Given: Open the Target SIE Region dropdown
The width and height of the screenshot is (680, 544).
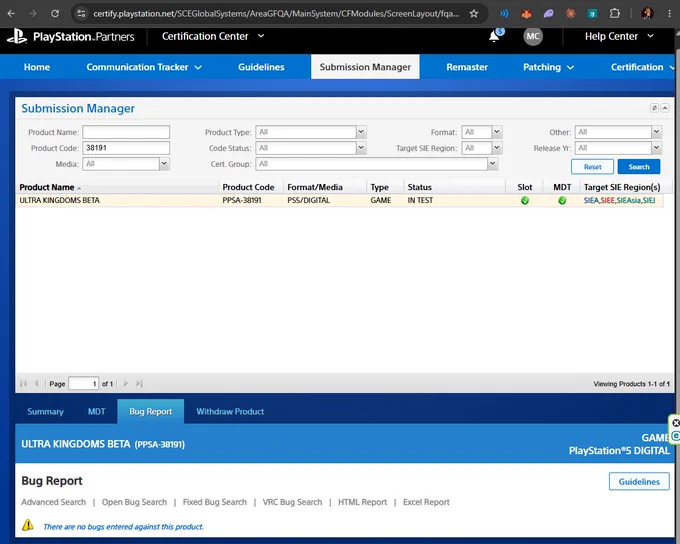Looking at the screenshot, I should point(497,148).
